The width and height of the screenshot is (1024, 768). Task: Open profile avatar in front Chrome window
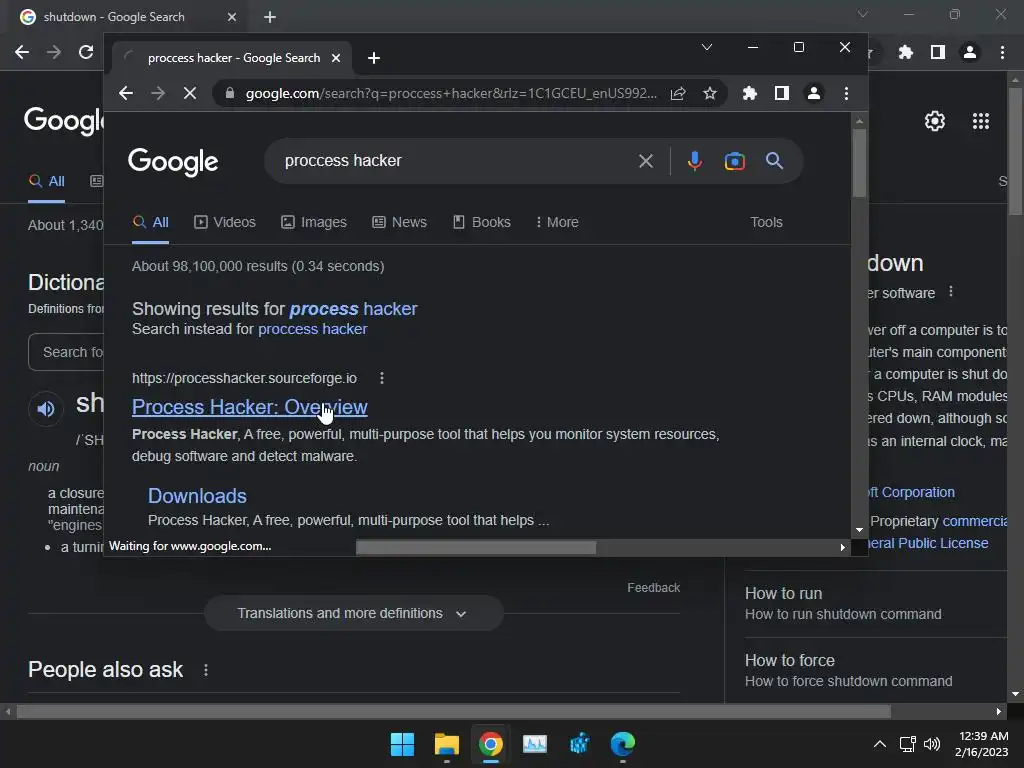click(x=814, y=93)
